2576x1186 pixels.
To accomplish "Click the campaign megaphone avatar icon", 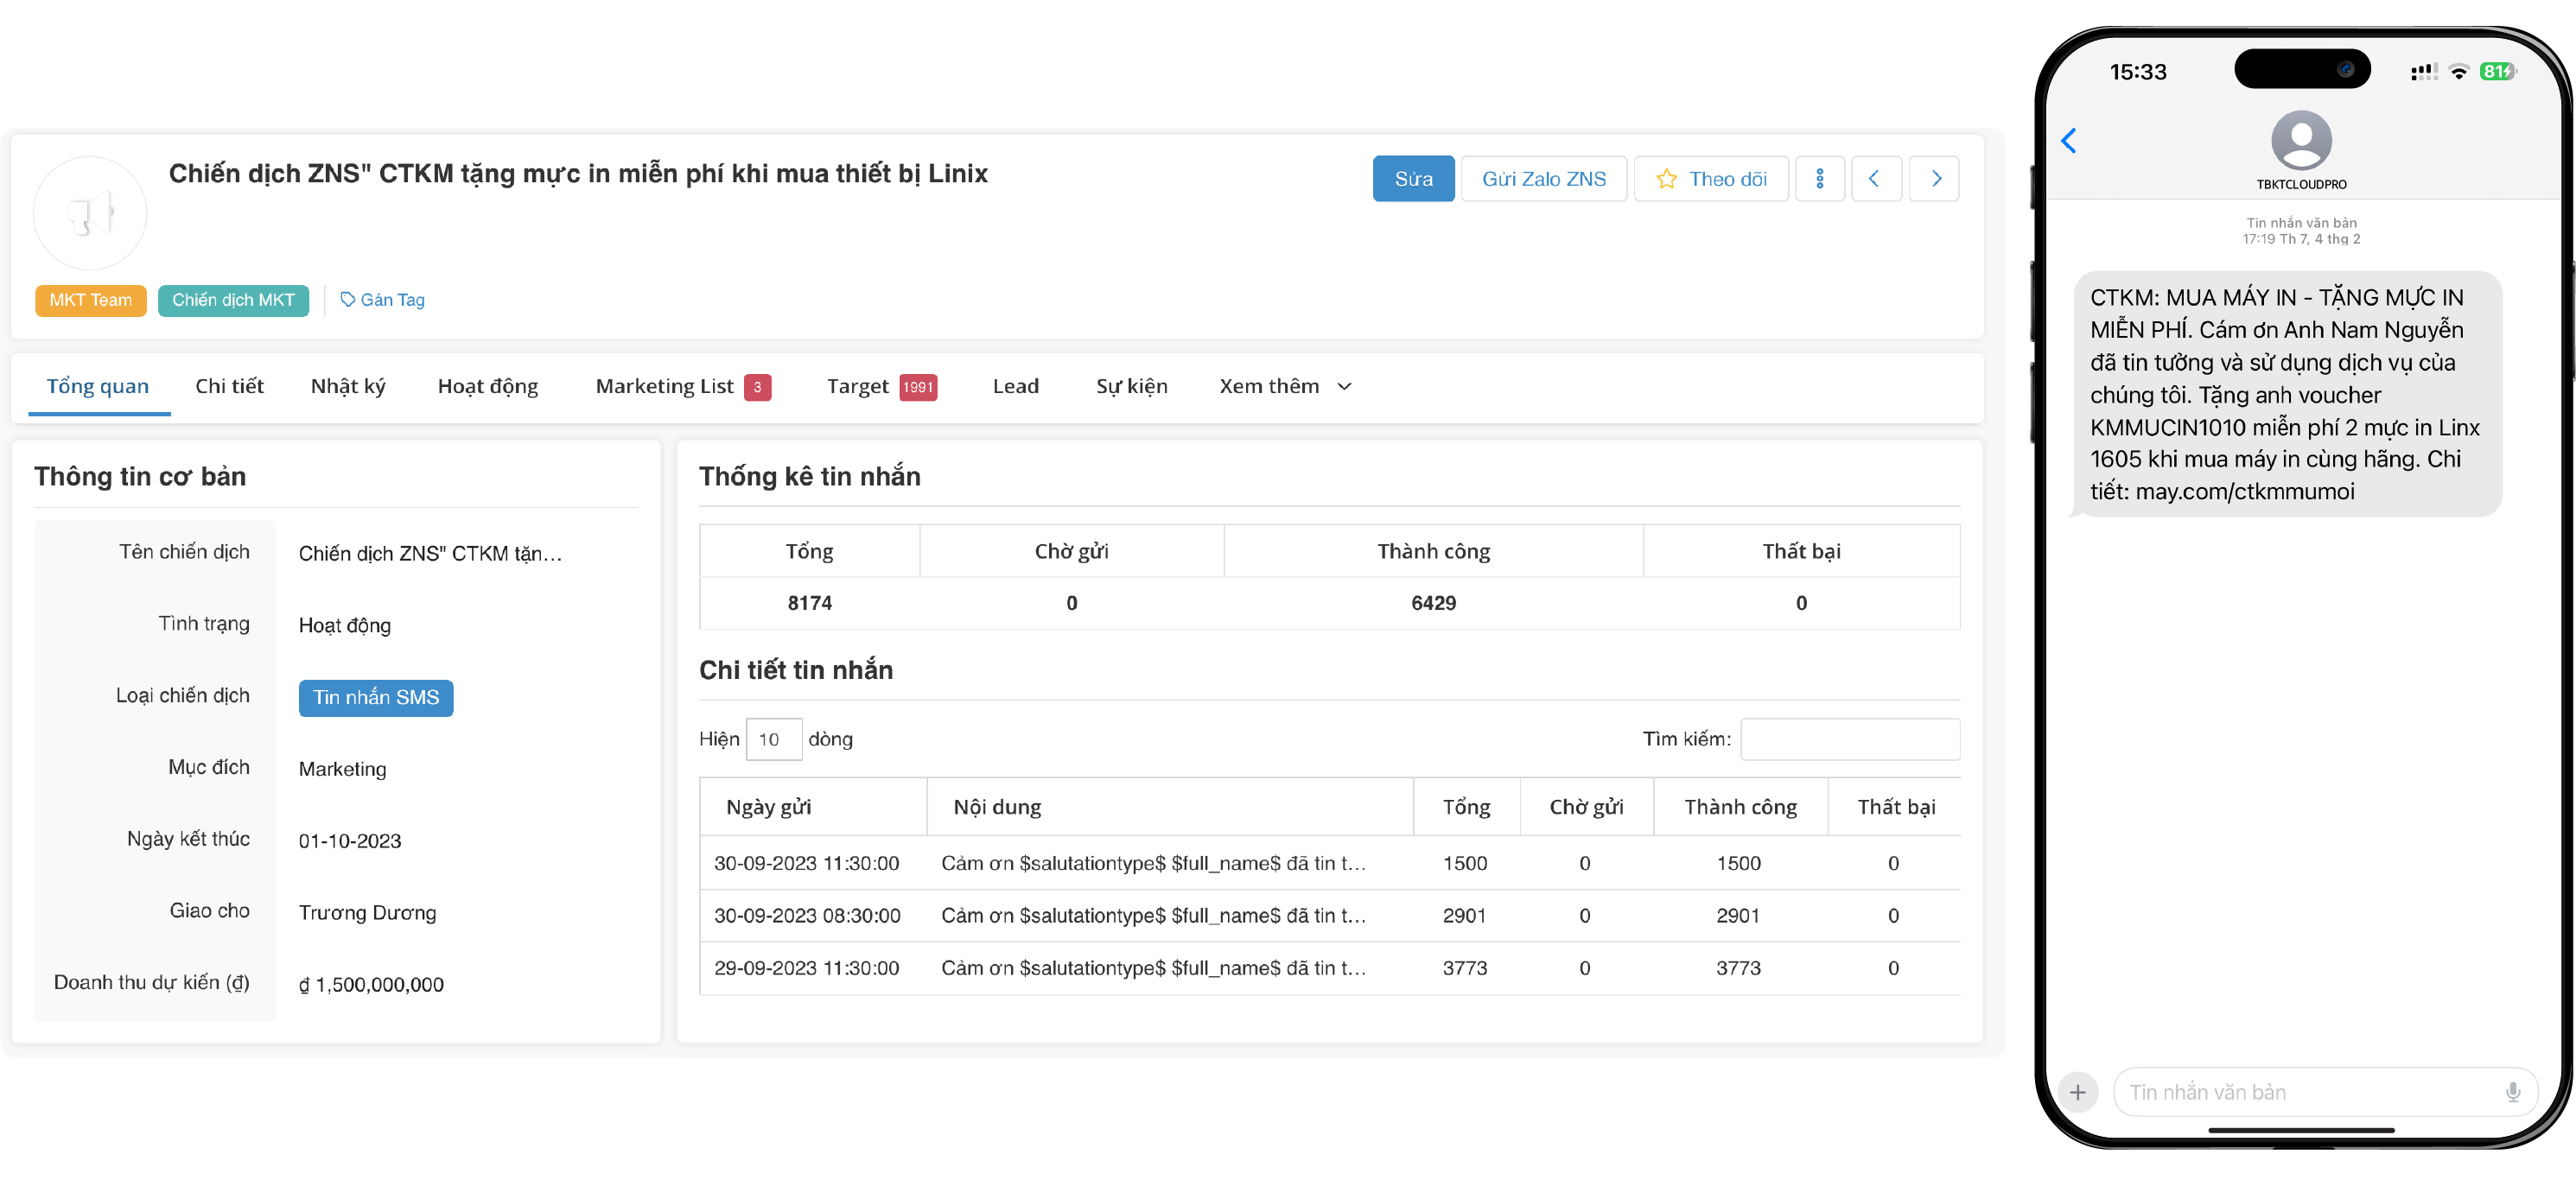I will point(90,213).
